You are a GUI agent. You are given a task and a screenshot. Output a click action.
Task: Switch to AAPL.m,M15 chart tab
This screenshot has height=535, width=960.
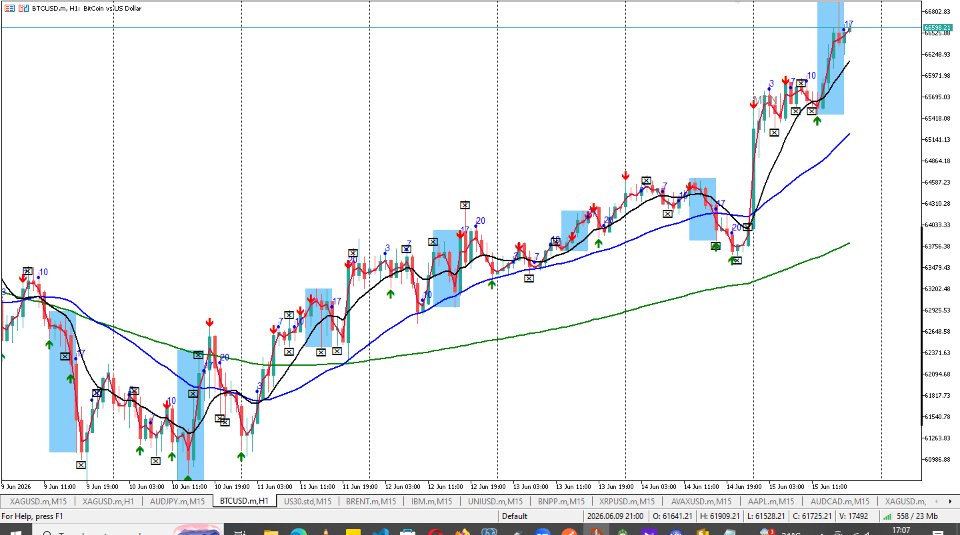point(771,501)
